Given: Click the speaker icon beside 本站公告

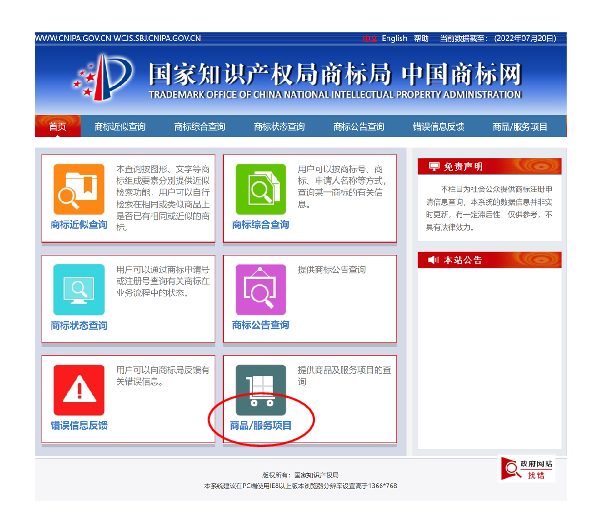Looking at the screenshot, I should (x=434, y=260).
